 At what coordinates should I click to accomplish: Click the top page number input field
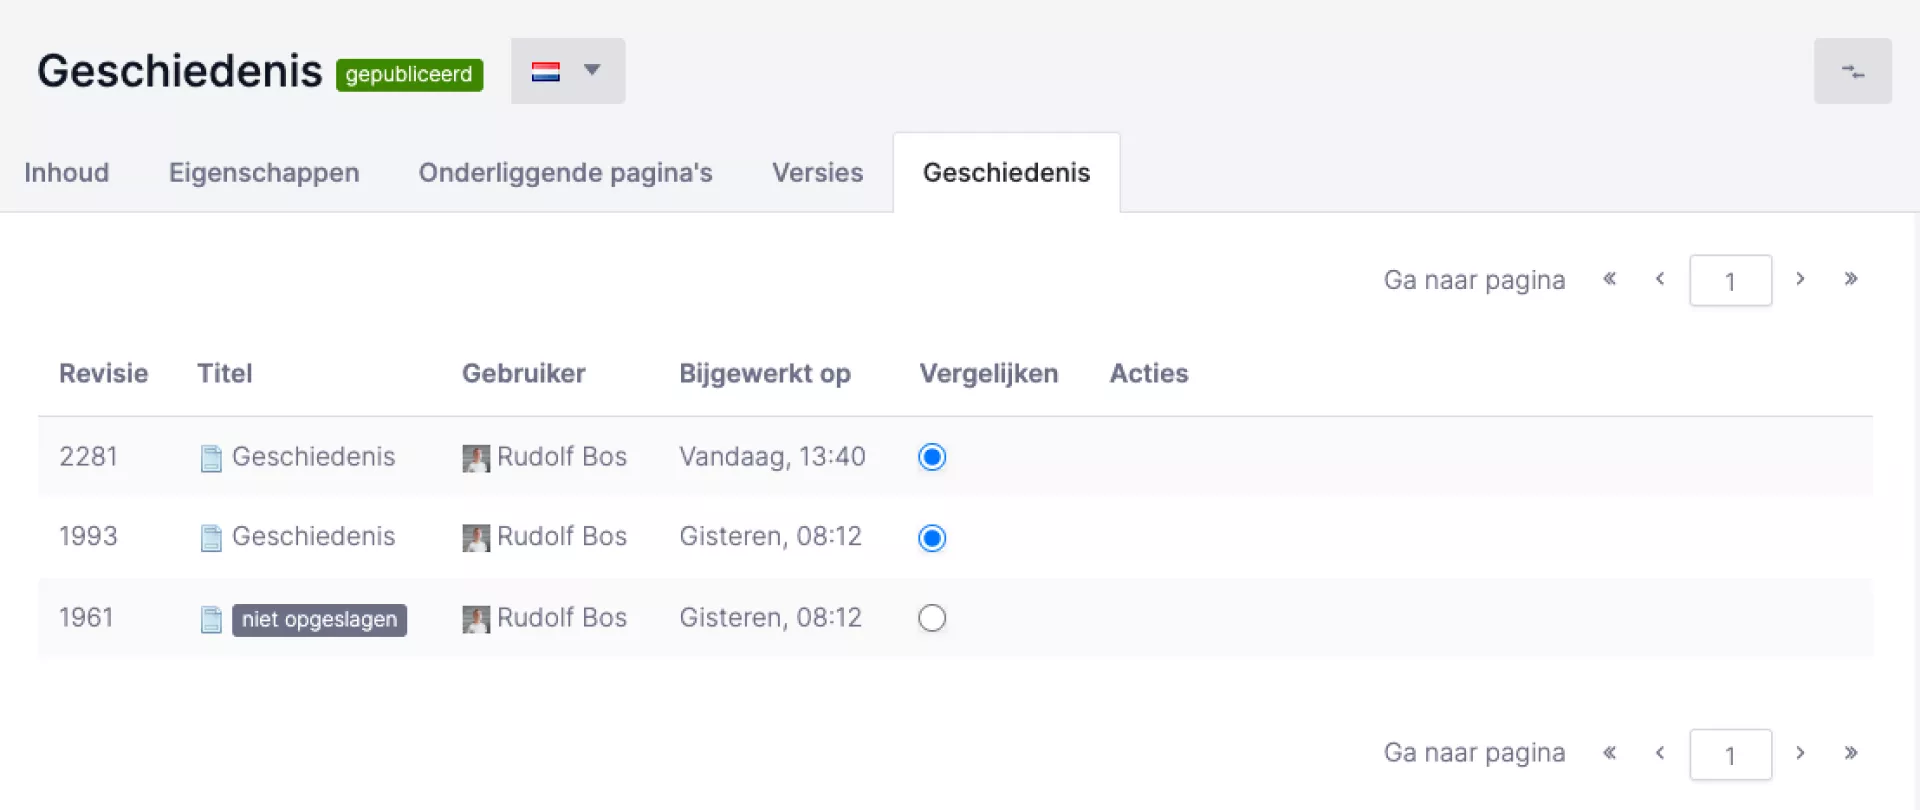(1730, 281)
